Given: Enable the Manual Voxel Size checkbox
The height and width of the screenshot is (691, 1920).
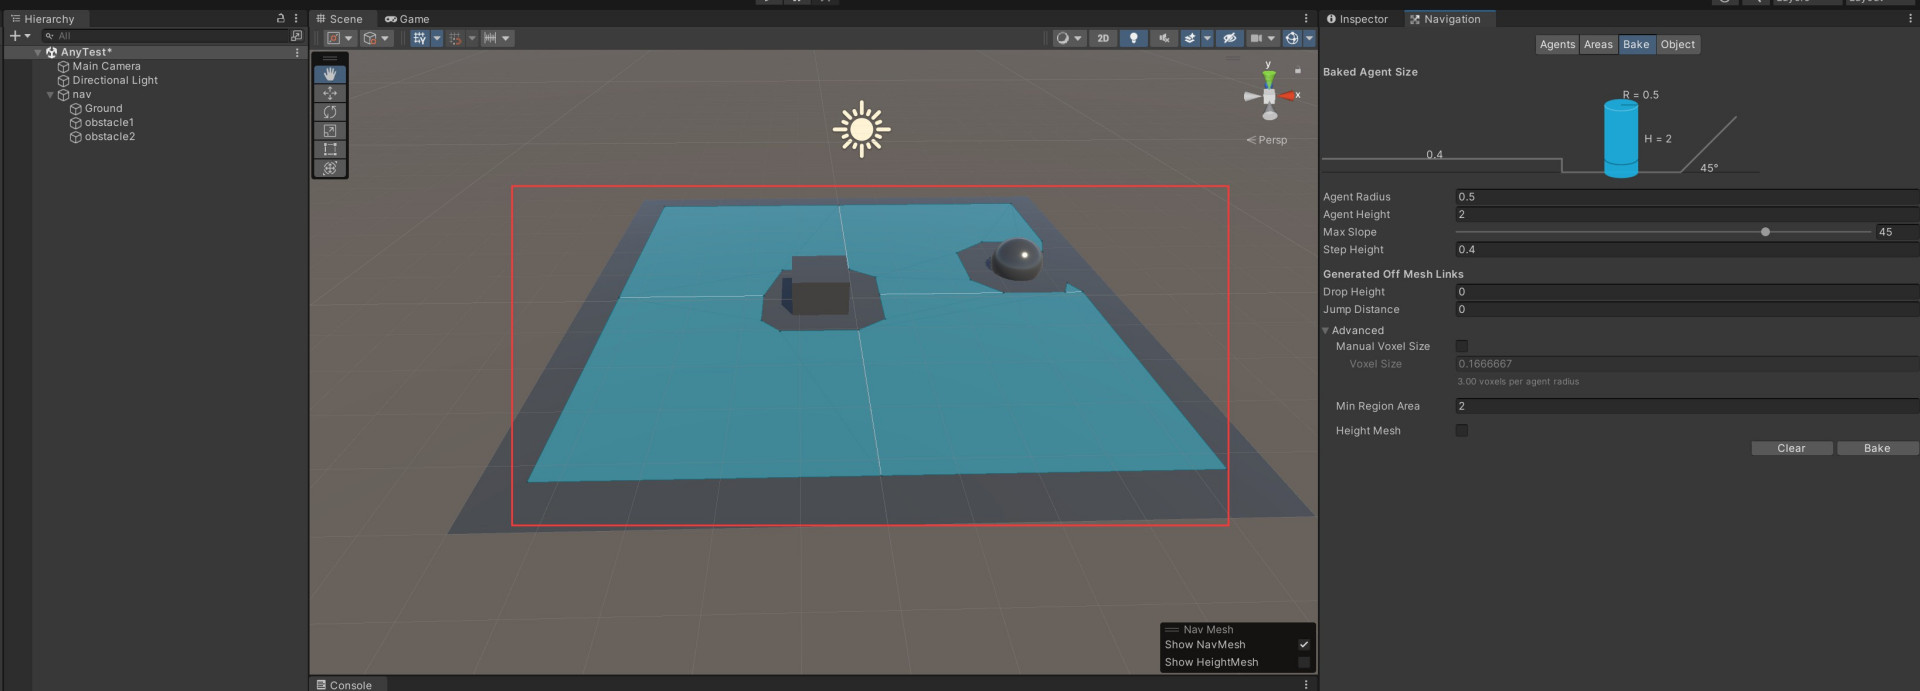Looking at the screenshot, I should tap(1462, 346).
